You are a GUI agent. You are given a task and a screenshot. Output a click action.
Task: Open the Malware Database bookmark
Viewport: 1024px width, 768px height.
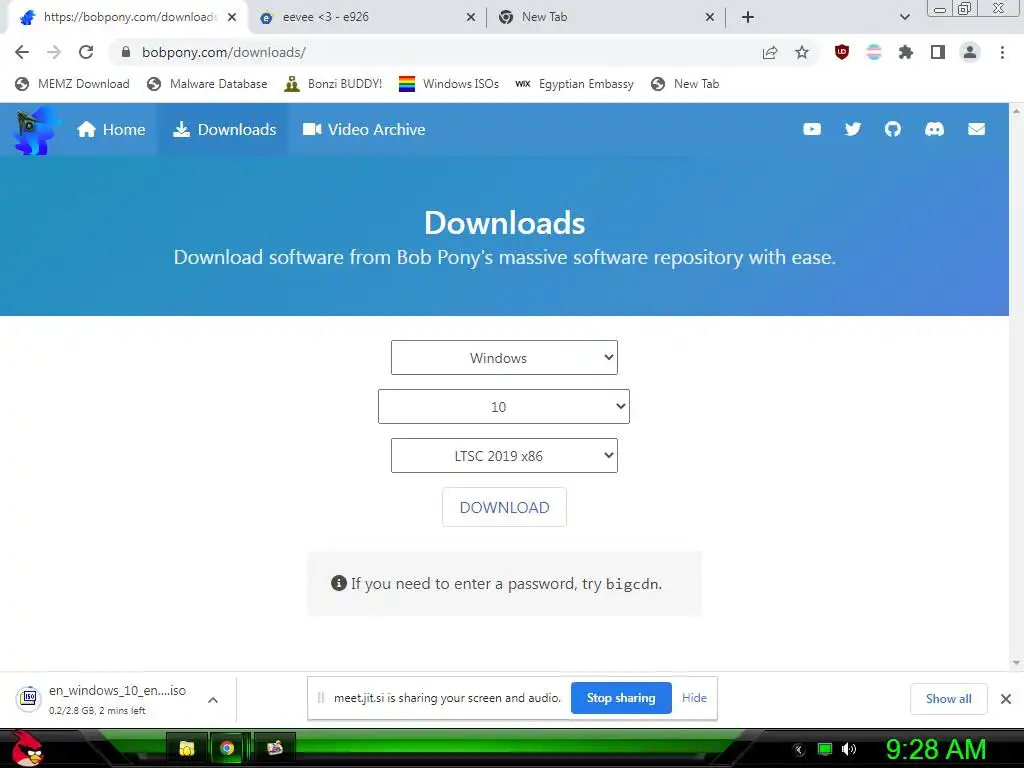pos(208,84)
